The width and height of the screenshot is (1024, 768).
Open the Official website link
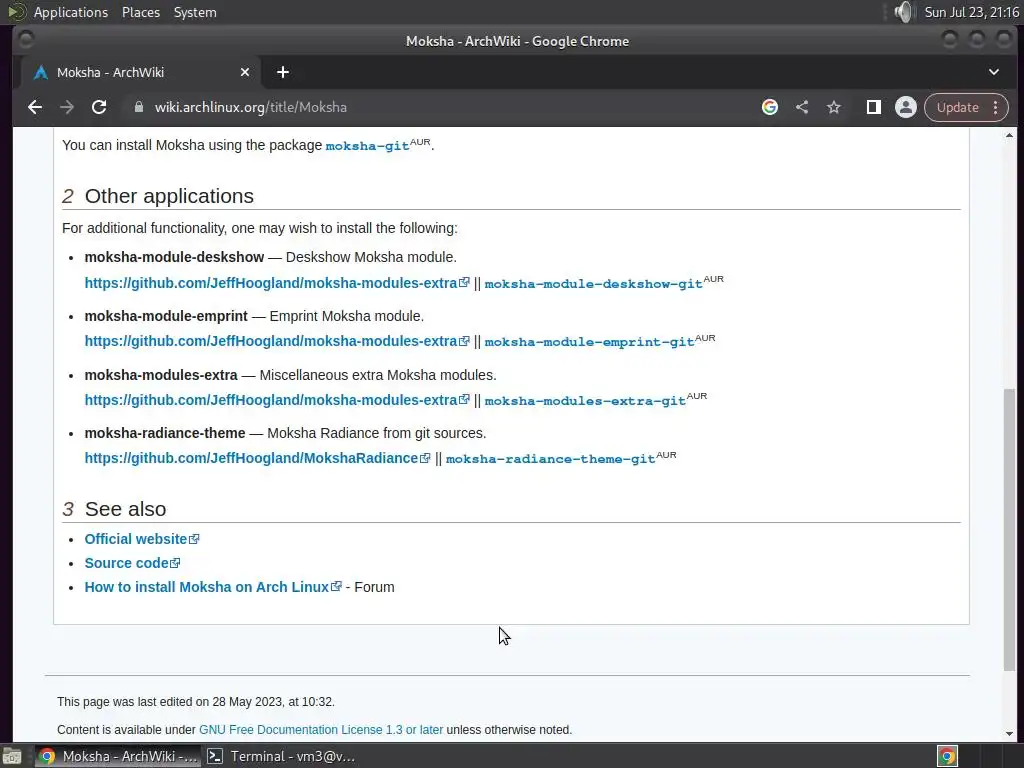(142, 539)
